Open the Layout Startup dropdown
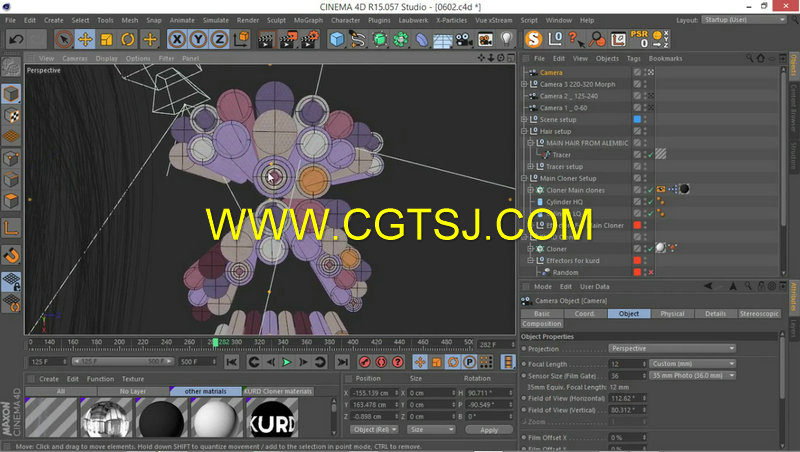Image resolution: width=800 pixels, height=452 pixels. point(743,20)
